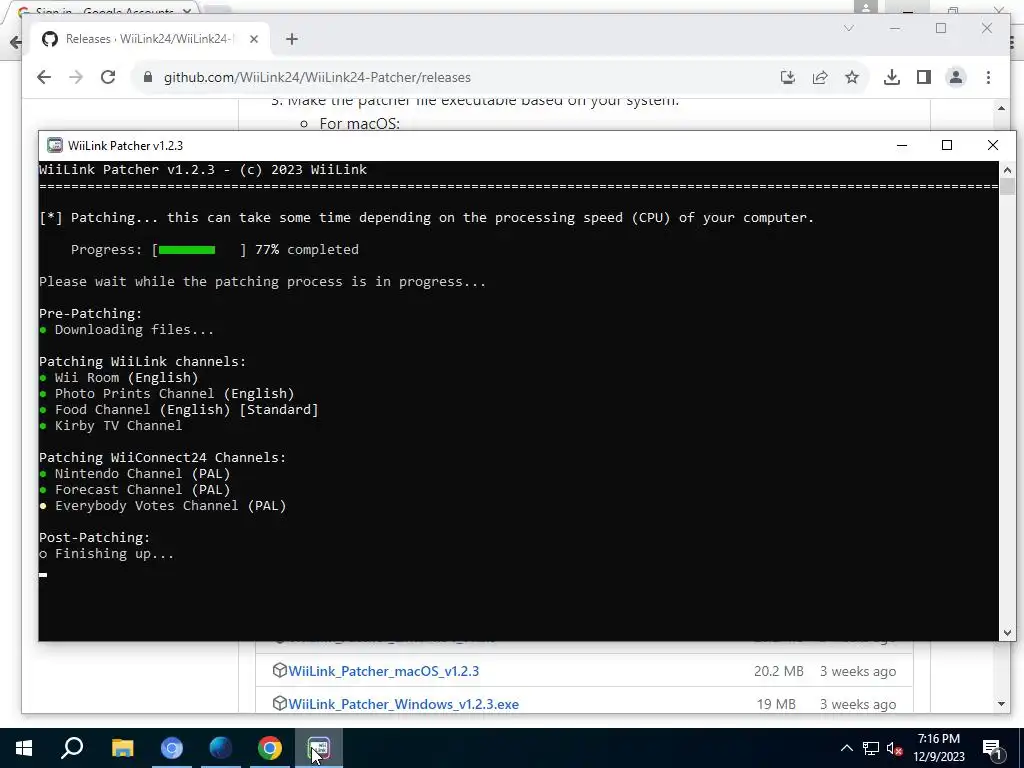The image size is (1024, 768).
Task: Click the '77% completed' text
Action: point(306,249)
